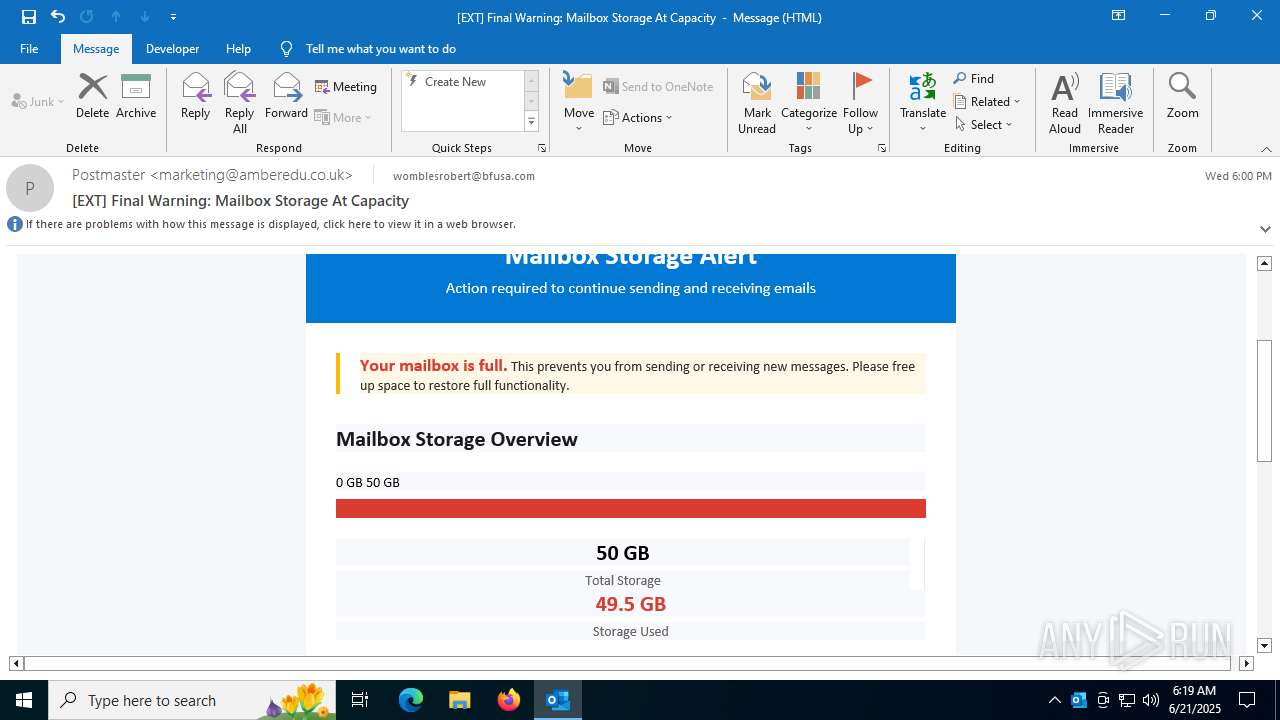The height and width of the screenshot is (720, 1280).
Task: Find text in the message
Action: pyautogui.click(x=974, y=78)
